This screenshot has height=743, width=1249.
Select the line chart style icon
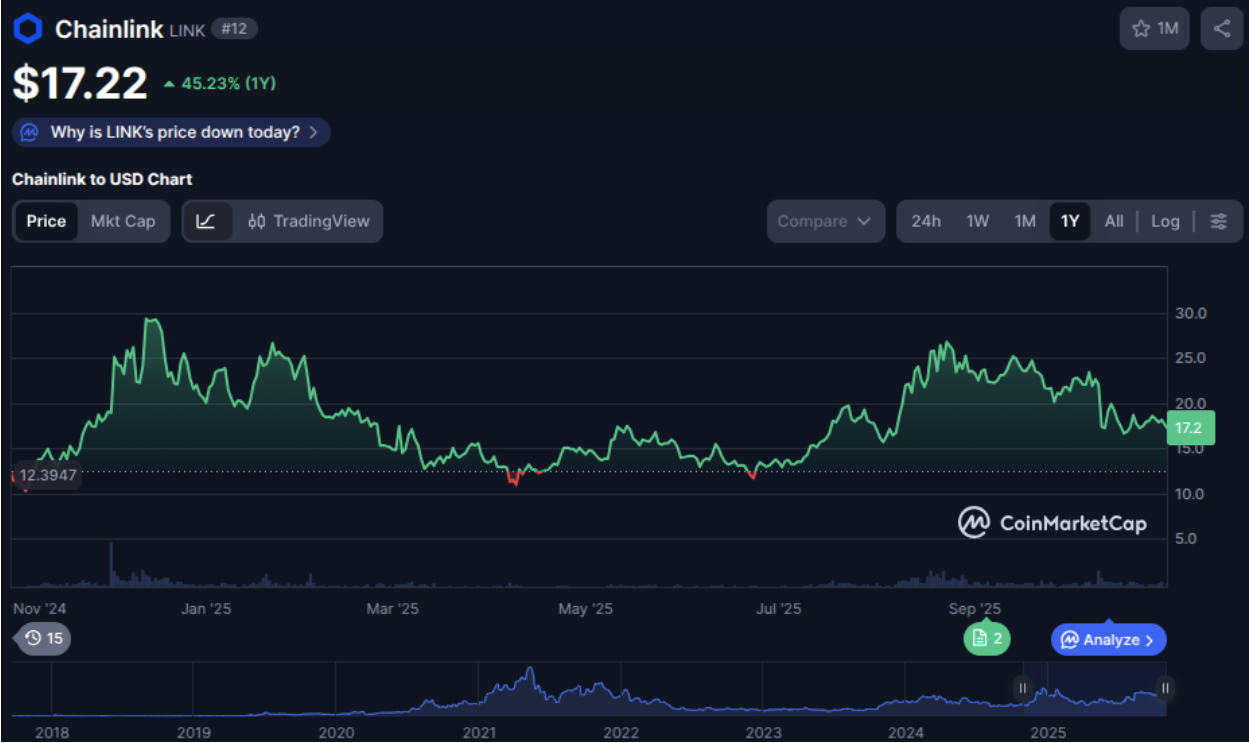click(x=207, y=221)
